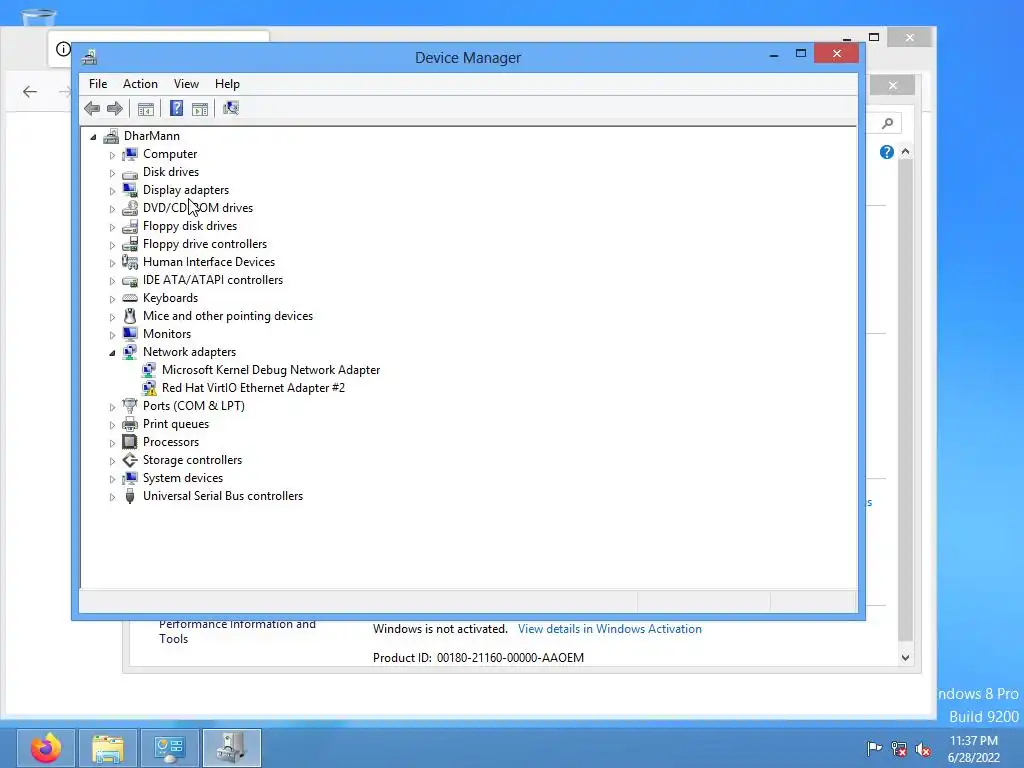Viewport: 1024px width, 768px height.
Task: Click the Red Hat VirtIO adapter warning icon
Action: tap(149, 388)
